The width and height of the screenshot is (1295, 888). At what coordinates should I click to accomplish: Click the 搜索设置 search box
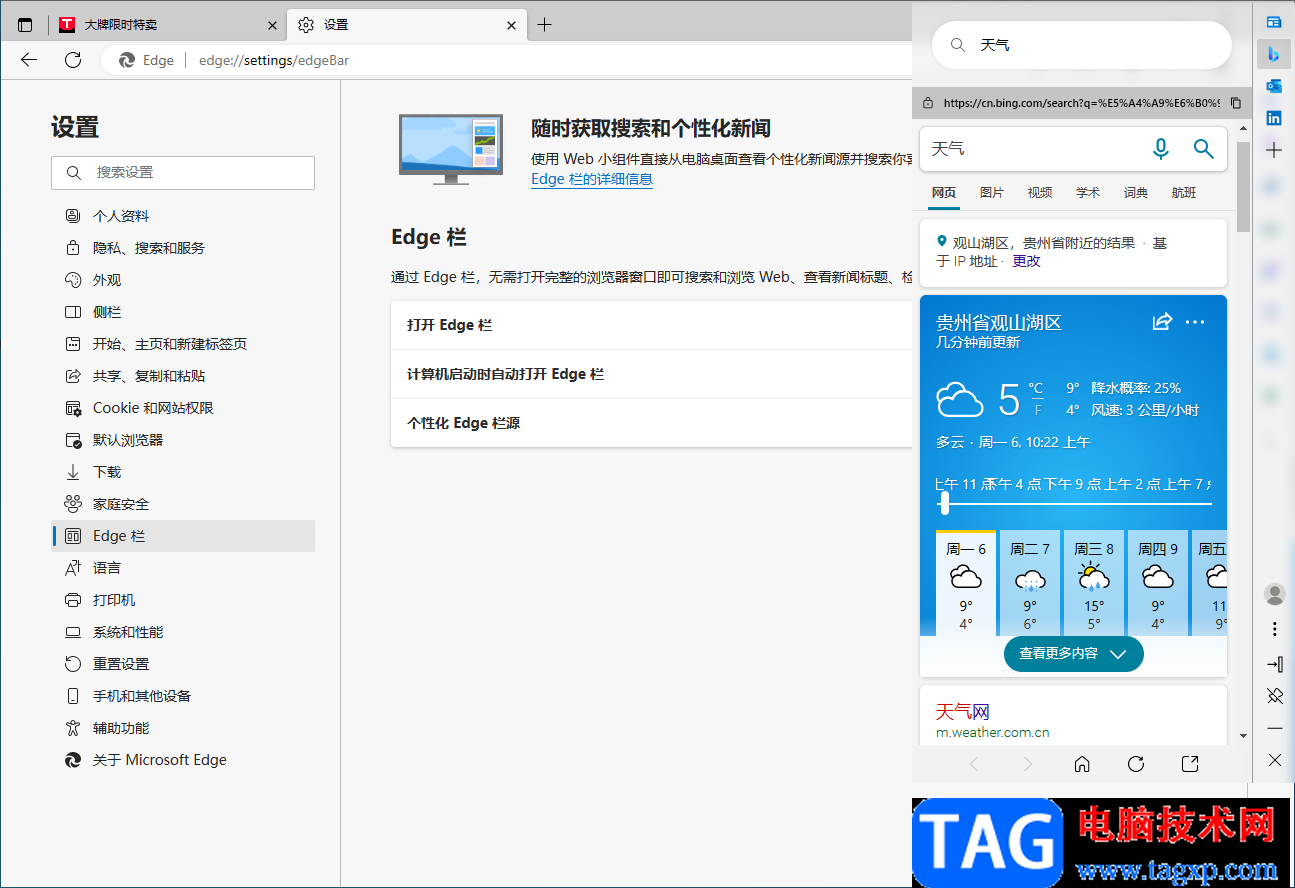pyautogui.click(x=183, y=172)
